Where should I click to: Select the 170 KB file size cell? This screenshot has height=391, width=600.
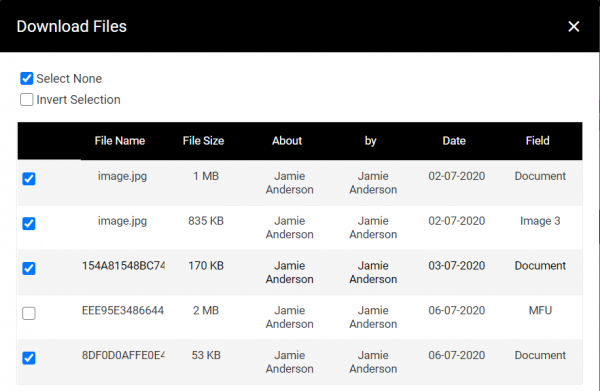pyautogui.click(x=206, y=266)
